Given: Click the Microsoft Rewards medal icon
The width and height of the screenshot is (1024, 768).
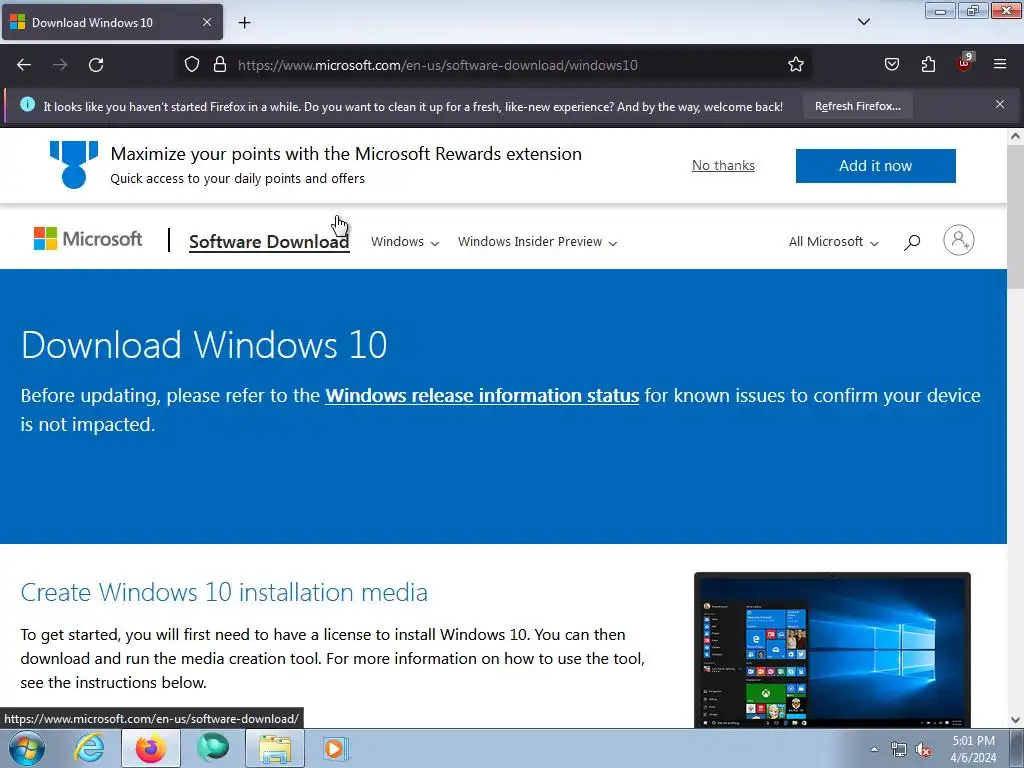Looking at the screenshot, I should [x=74, y=165].
